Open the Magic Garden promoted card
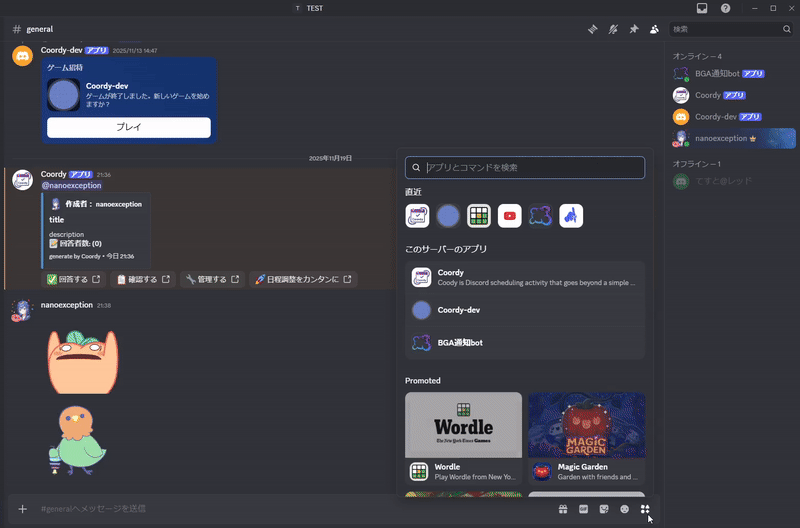This screenshot has width=800, height=528. pyautogui.click(x=587, y=438)
